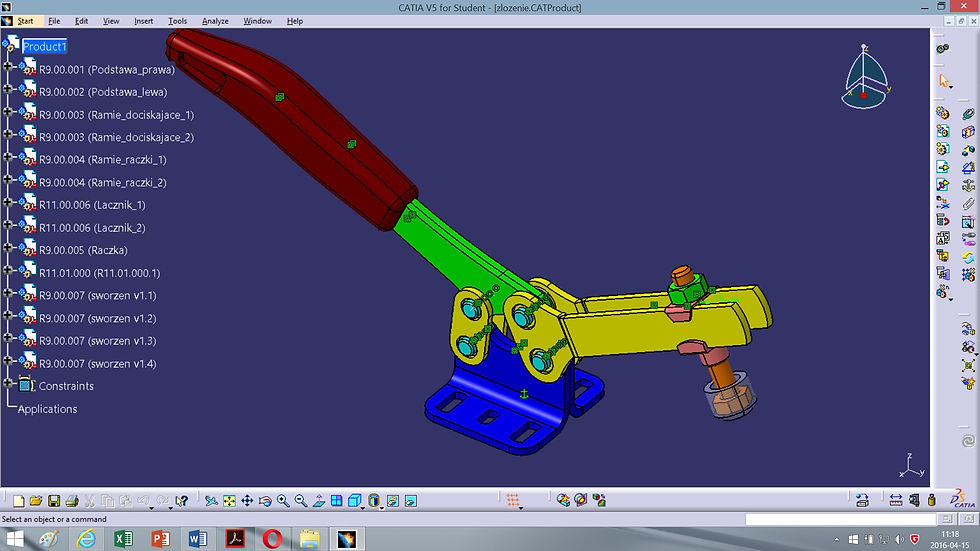The height and width of the screenshot is (551, 980).
Task: Click the Create Multi-View icon
Action: (336, 500)
